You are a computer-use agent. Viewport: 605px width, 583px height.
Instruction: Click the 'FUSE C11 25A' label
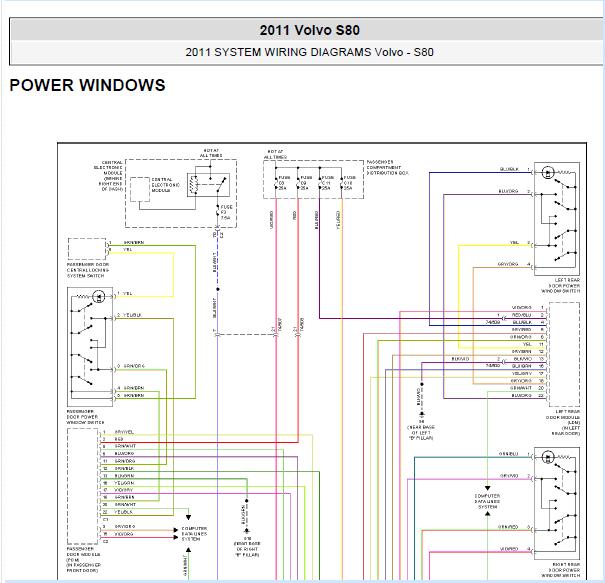(x=328, y=183)
